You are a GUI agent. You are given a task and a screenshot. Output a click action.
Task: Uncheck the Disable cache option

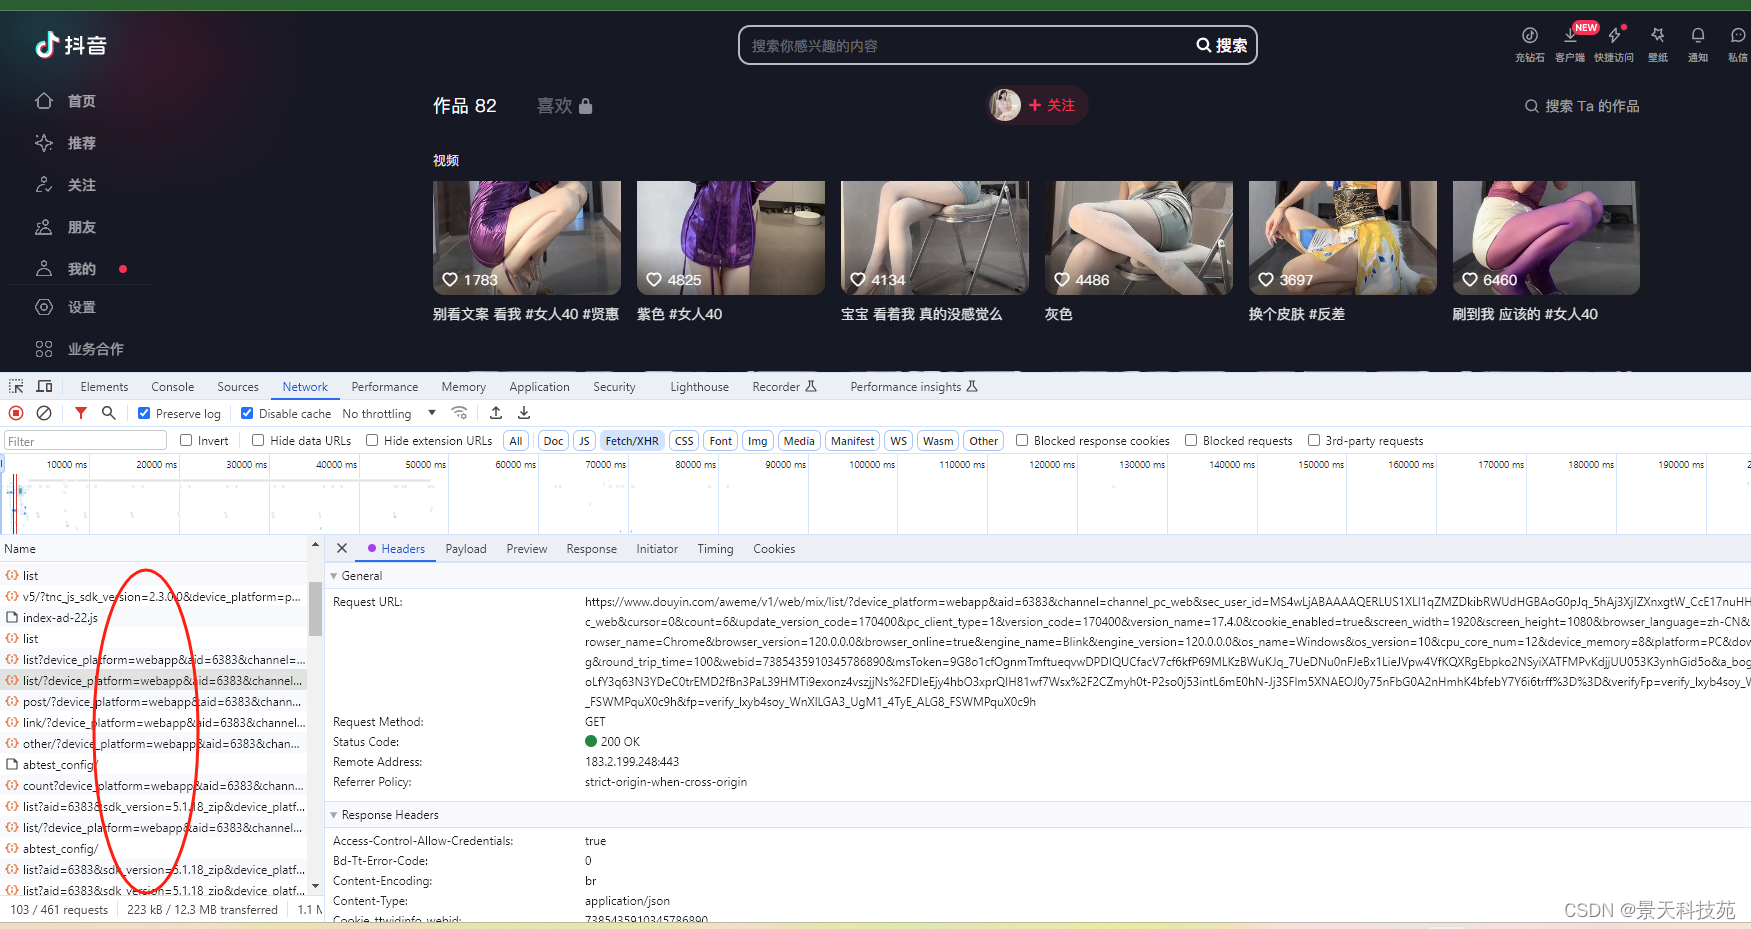point(247,413)
